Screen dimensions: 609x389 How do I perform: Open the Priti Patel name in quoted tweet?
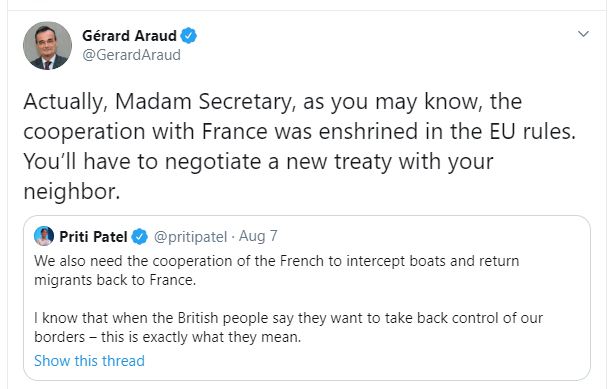(x=93, y=236)
